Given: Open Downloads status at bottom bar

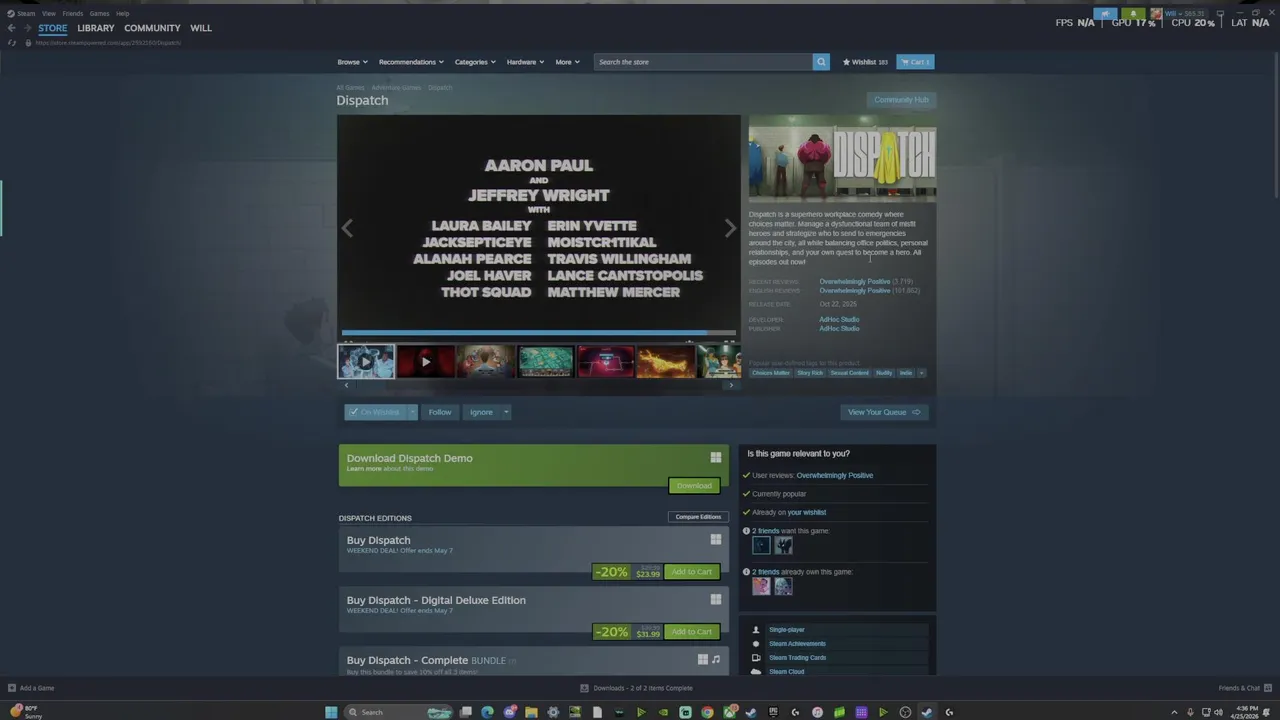Looking at the screenshot, I should [636, 688].
